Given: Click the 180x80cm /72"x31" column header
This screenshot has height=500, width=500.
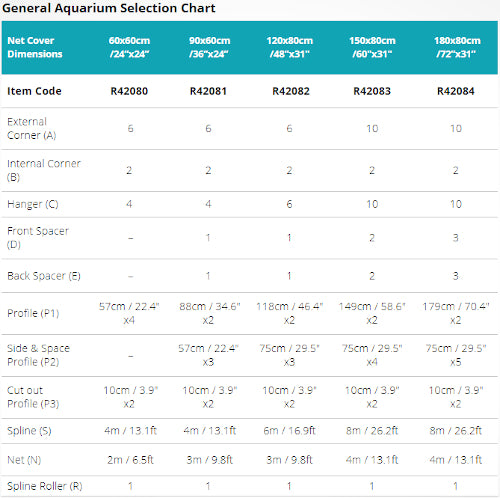Looking at the screenshot, I should (457, 47).
